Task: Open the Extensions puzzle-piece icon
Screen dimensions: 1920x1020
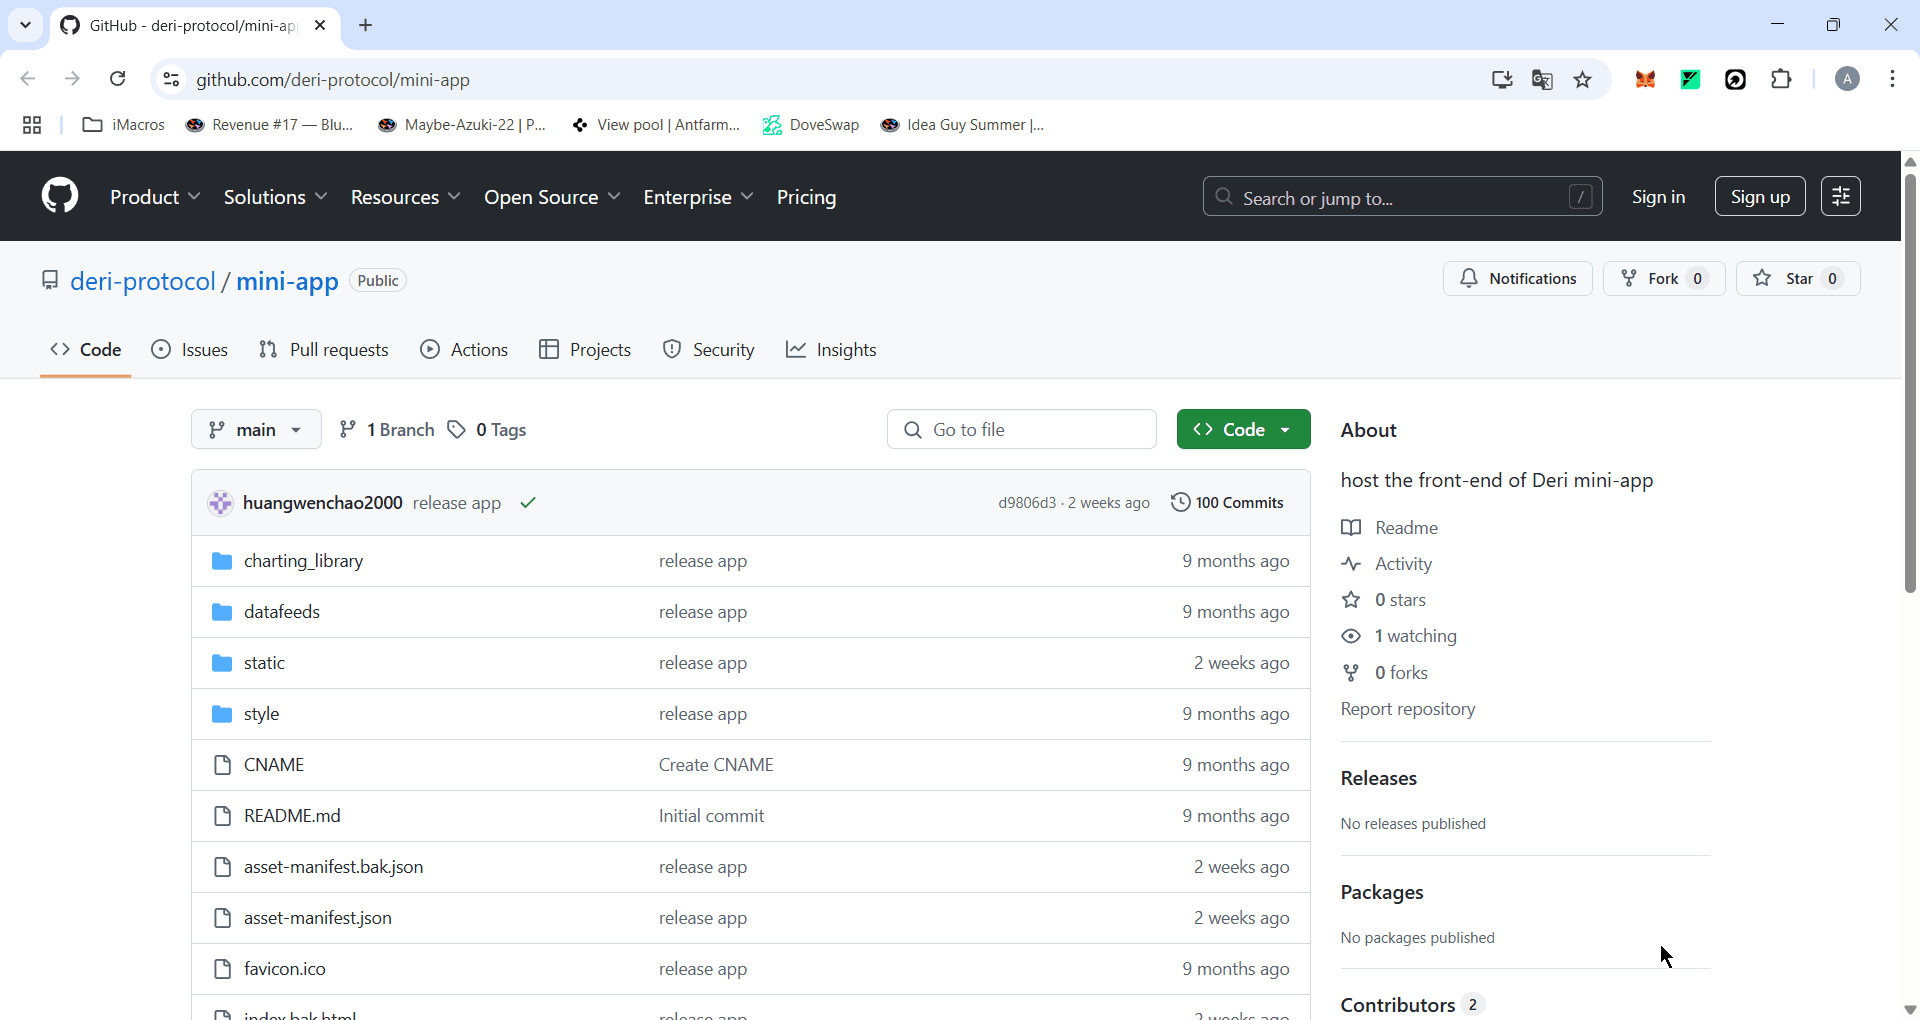Action: (1781, 79)
